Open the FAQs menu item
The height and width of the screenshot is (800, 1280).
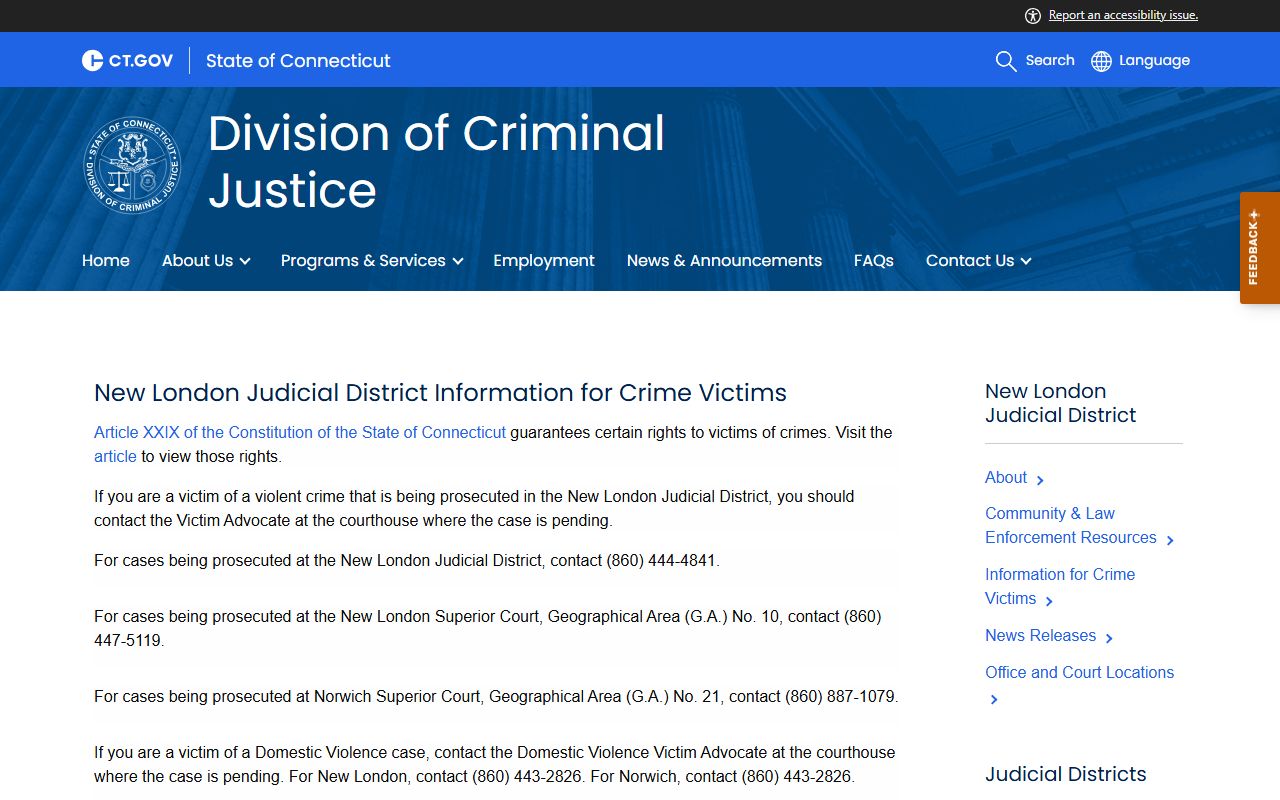tap(874, 260)
